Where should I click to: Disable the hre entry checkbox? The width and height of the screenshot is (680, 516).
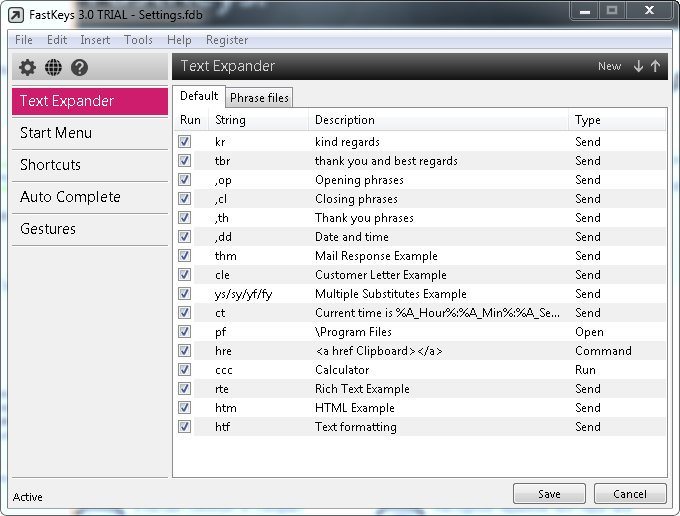pos(184,350)
